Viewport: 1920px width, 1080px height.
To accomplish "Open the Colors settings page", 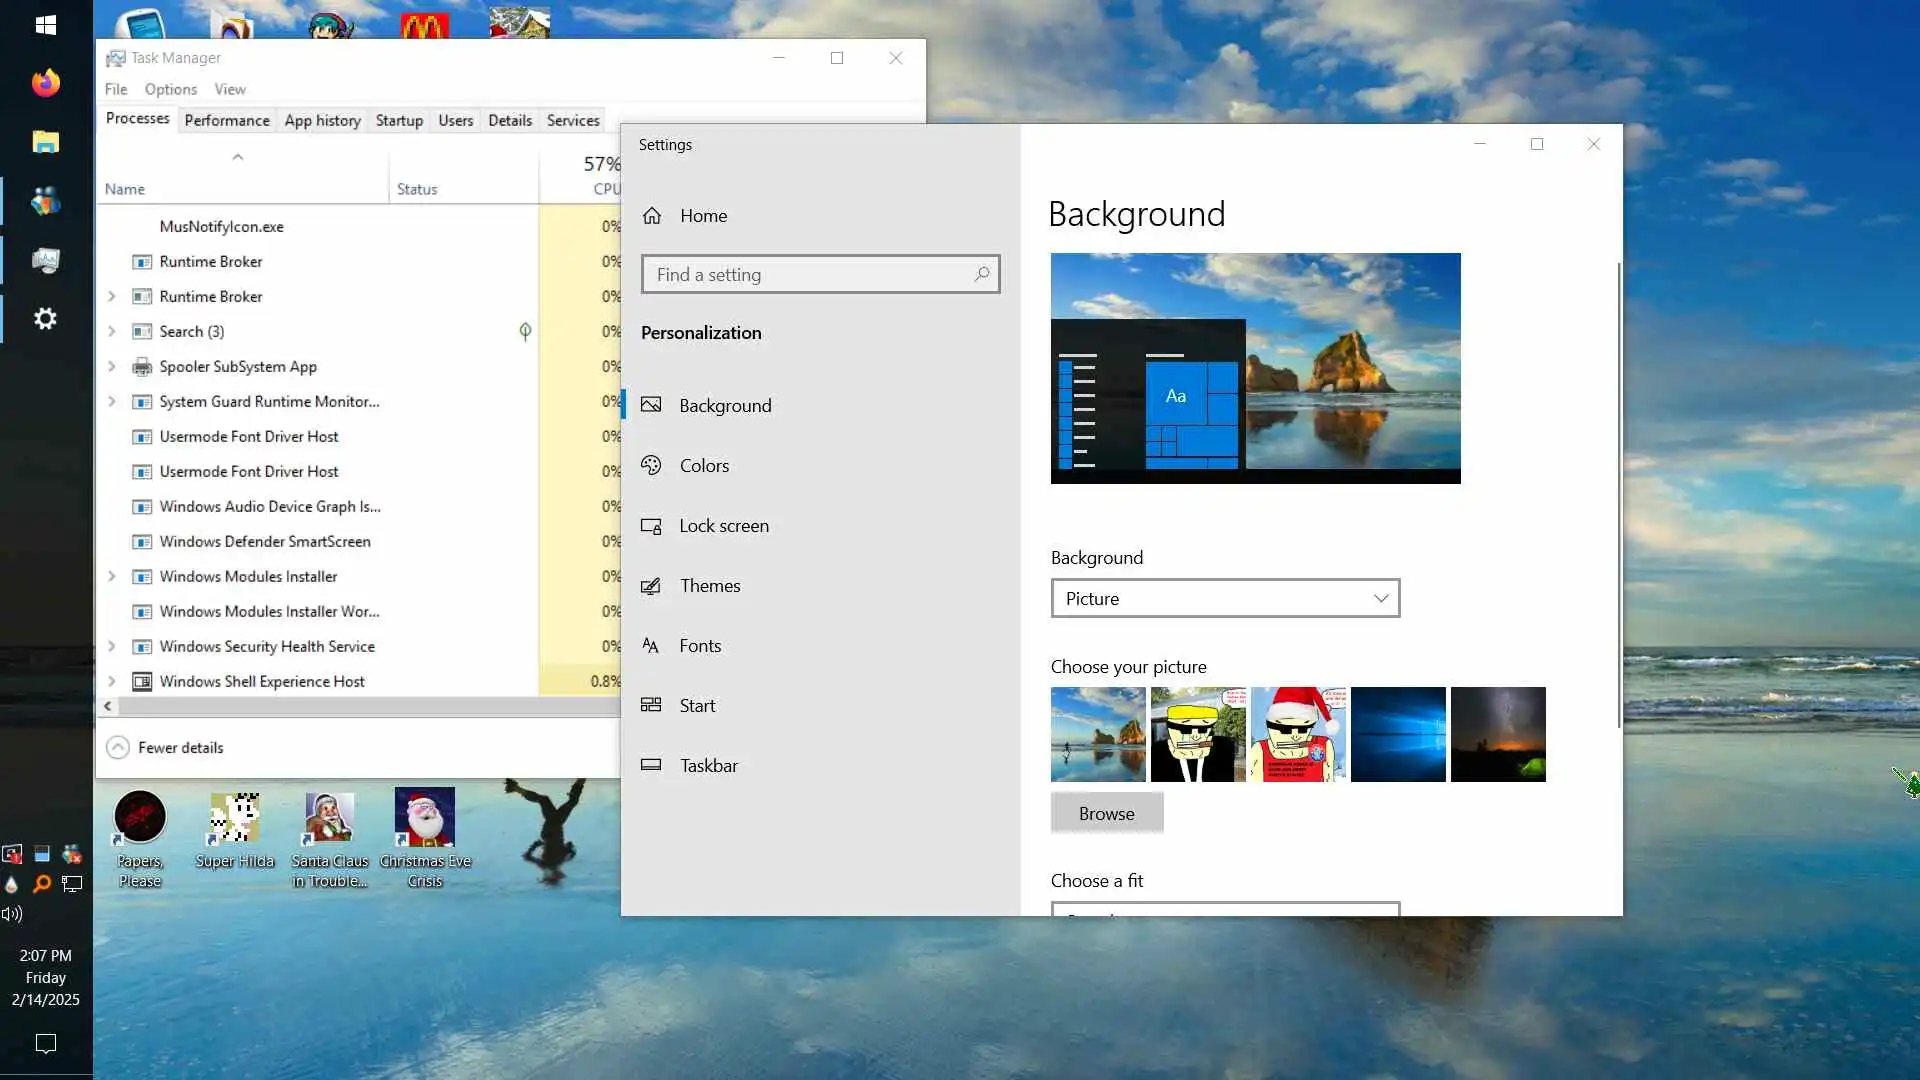I will [x=703, y=466].
